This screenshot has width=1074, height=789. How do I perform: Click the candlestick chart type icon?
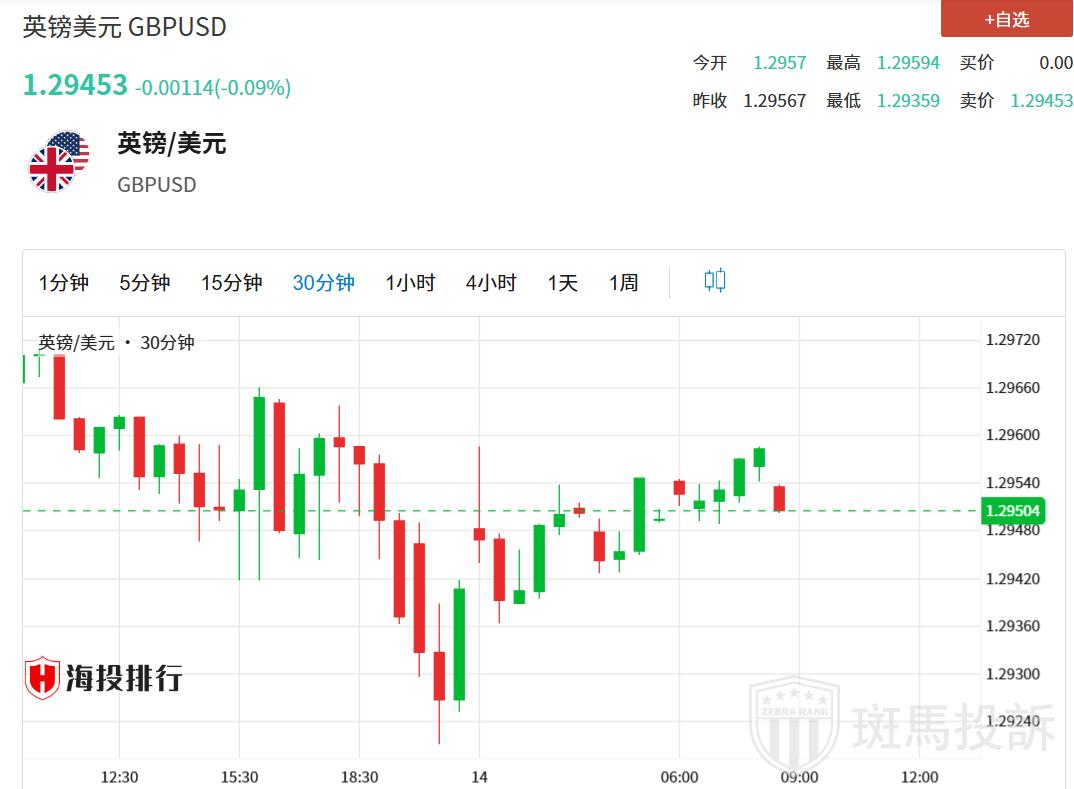tap(714, 281)
